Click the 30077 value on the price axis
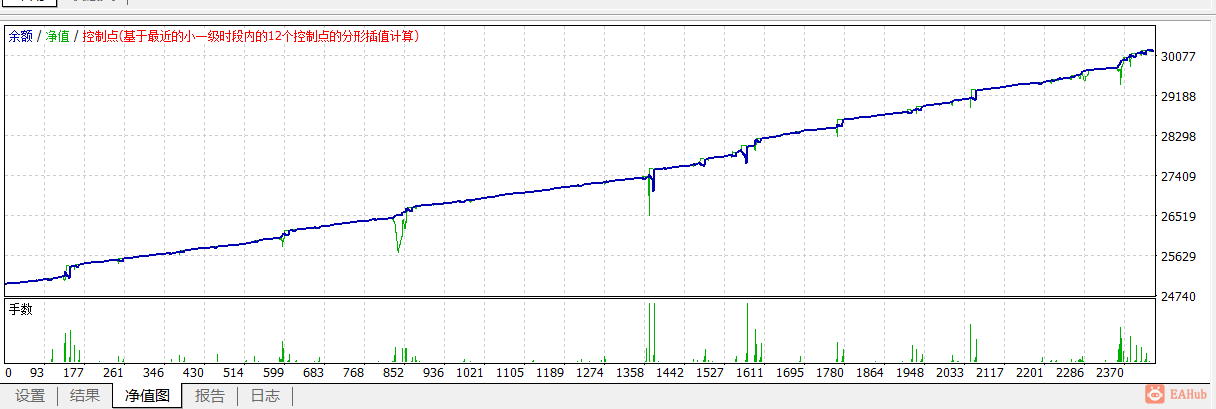 pyautogui.click(x=1180, y=57)
